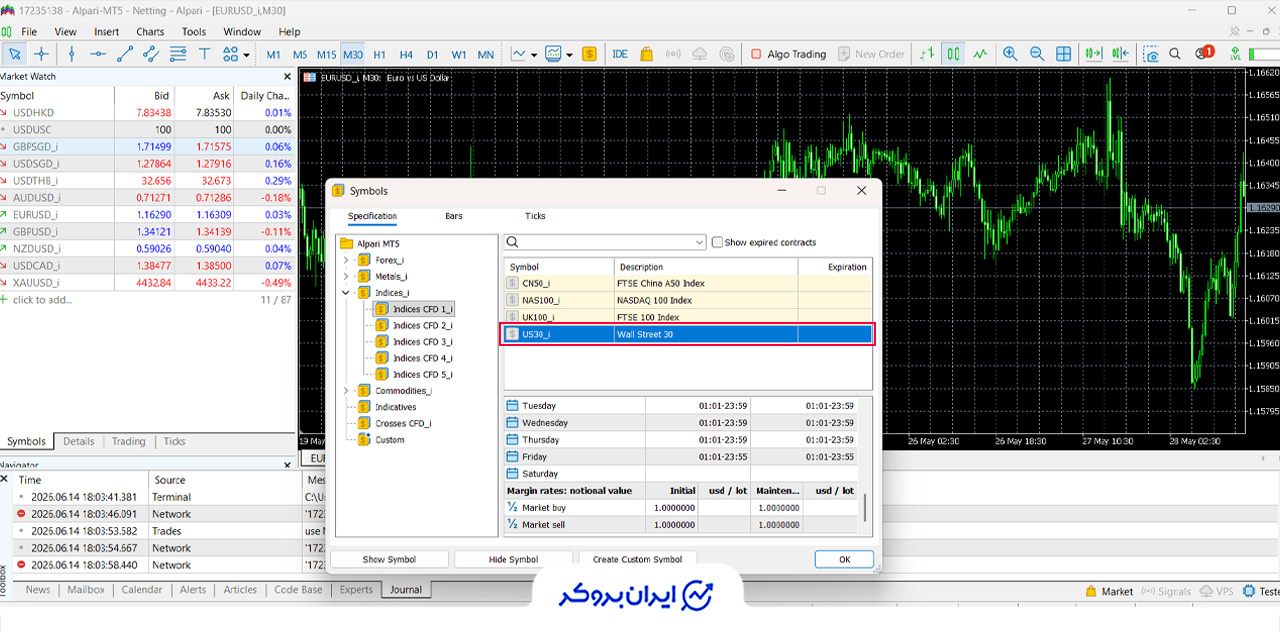The height and width of the screenshot is (632, 1280).
Task: Toggle chart shift
Action: coord(1121,54)
